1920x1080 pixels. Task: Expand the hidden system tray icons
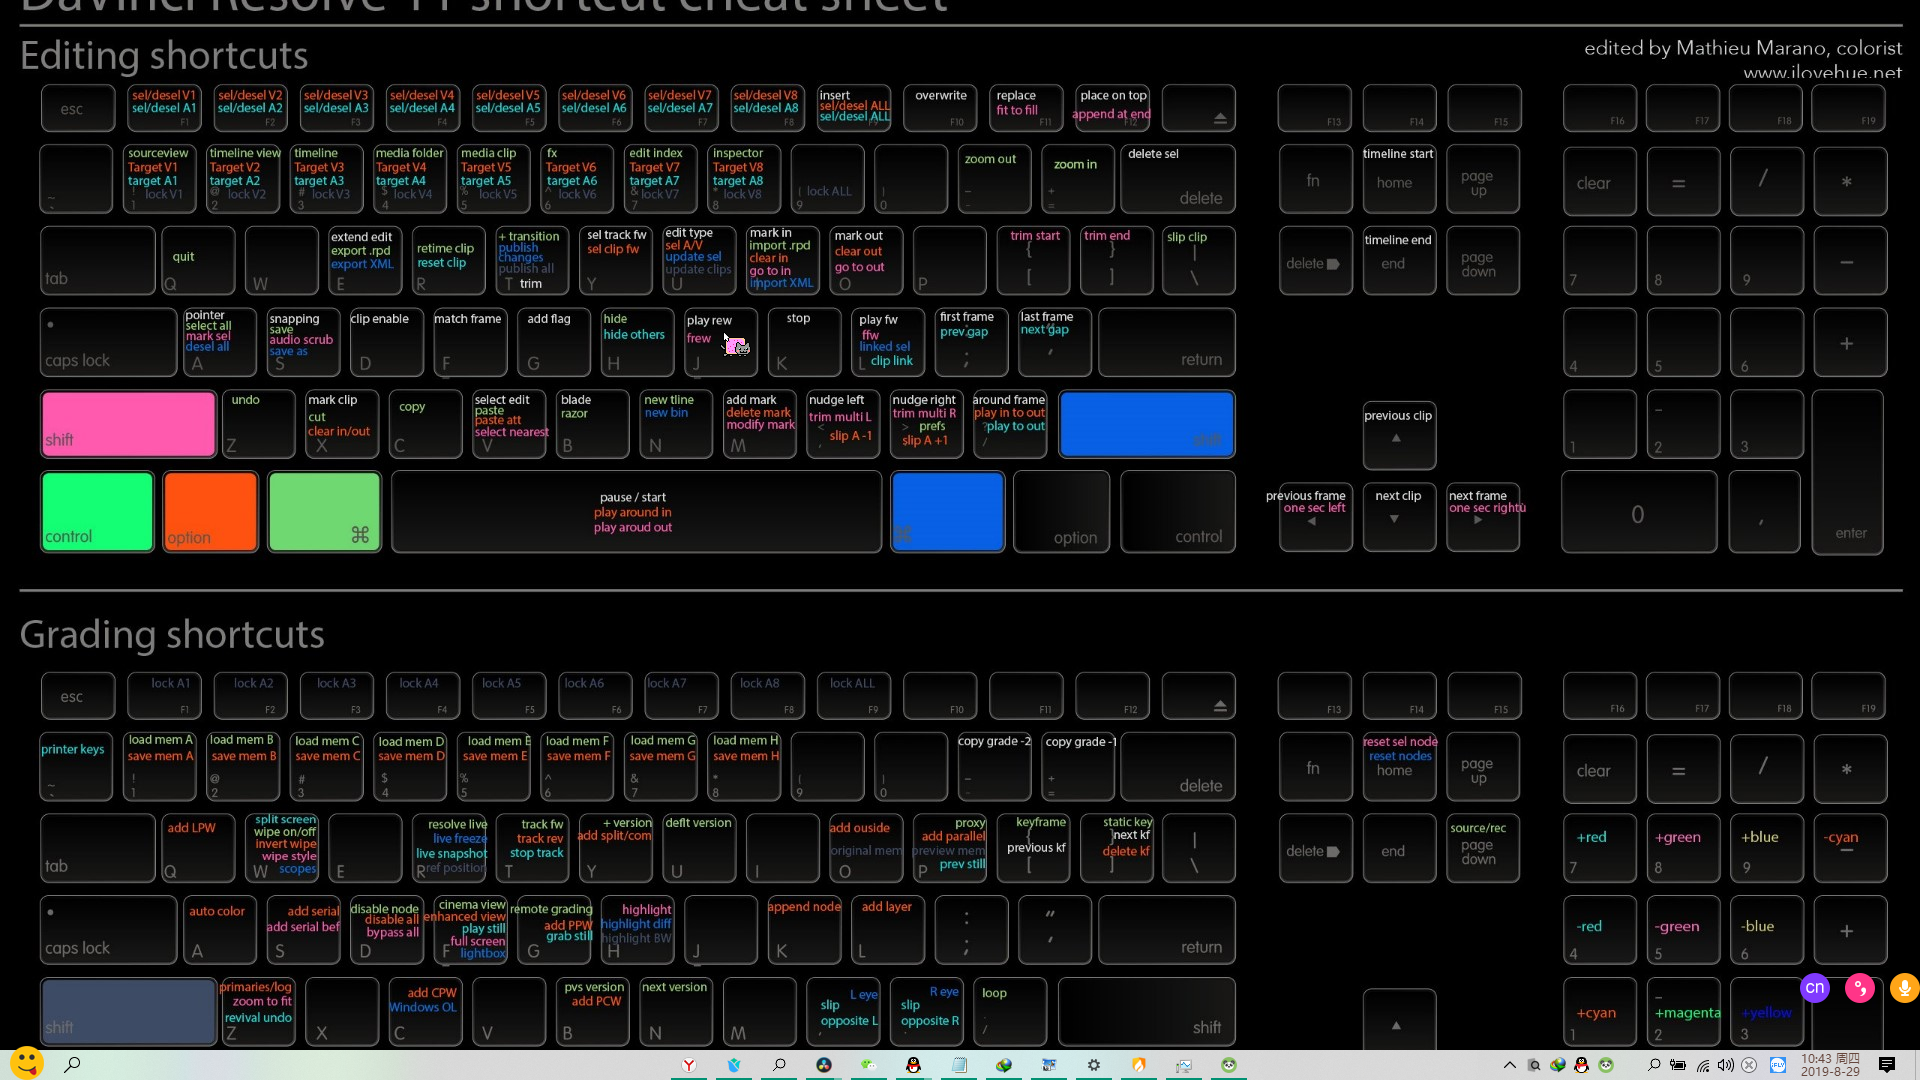click(1510, 1065)
